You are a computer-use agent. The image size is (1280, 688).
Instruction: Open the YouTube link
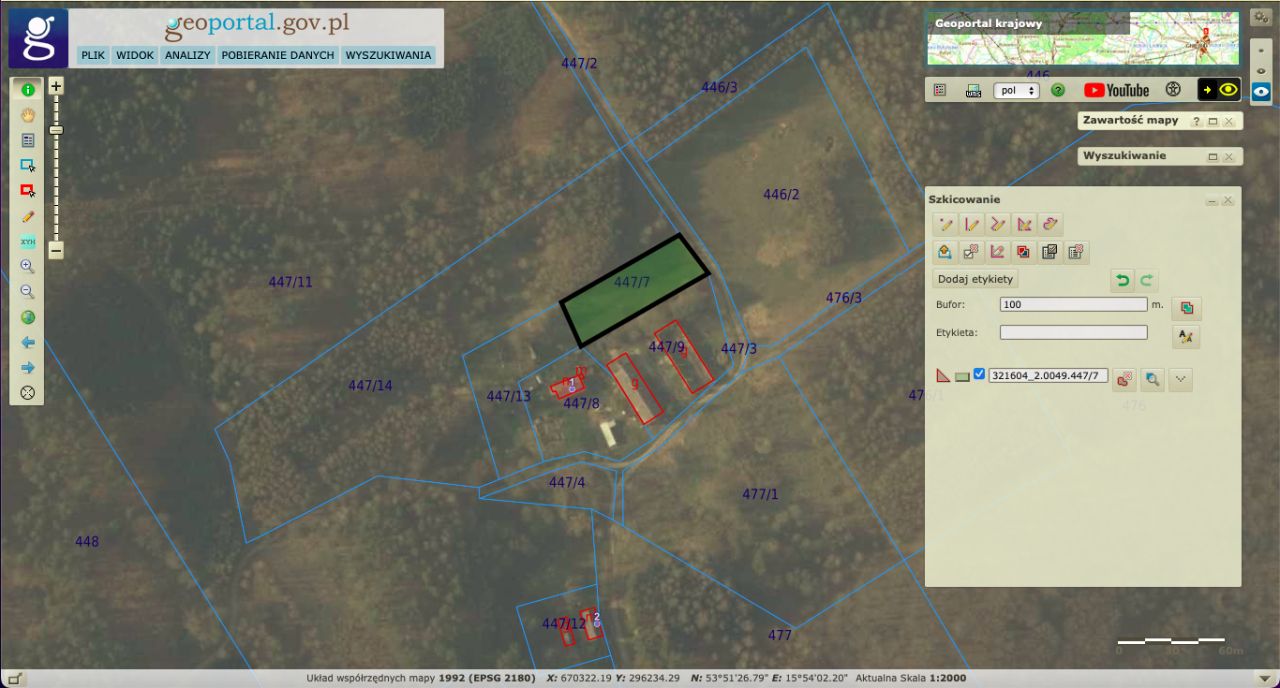click(x=1116, y=90)
